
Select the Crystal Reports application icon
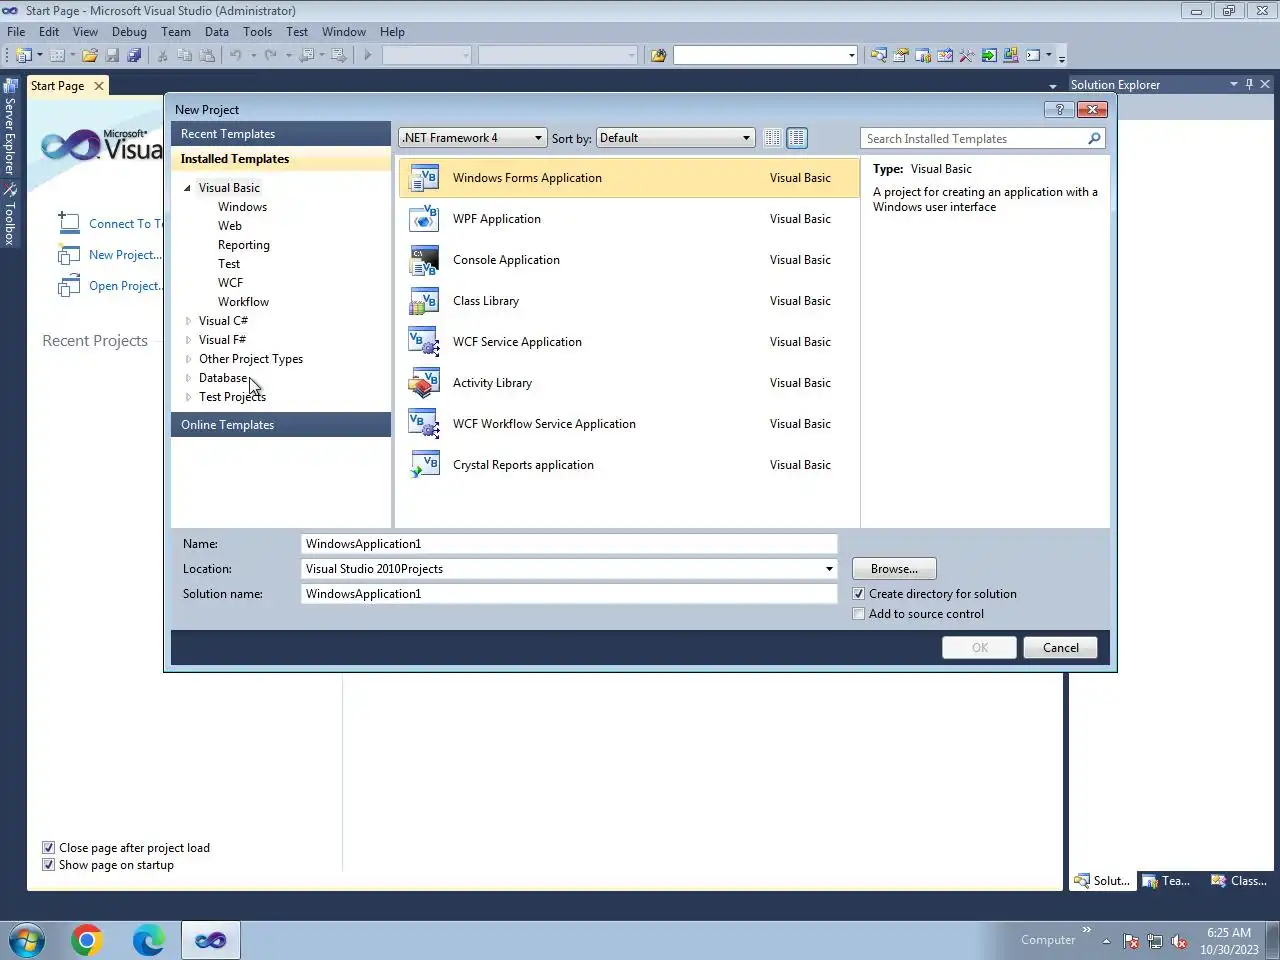(424, 465)
